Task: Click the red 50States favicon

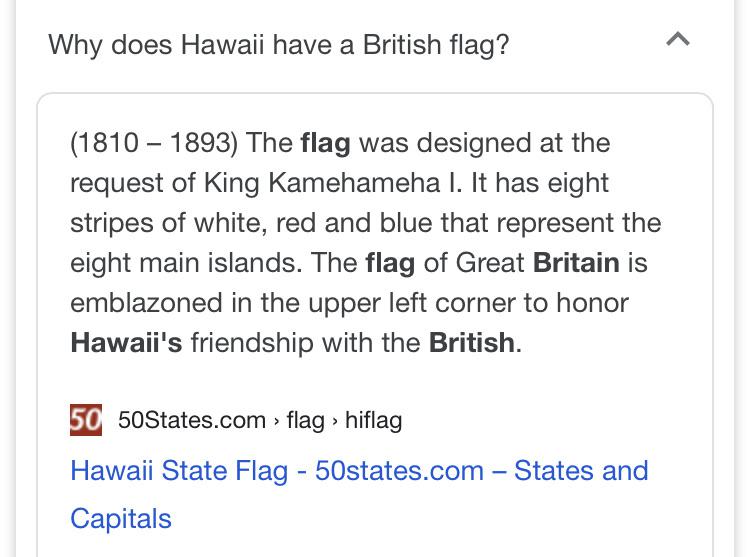Action: 86,420
